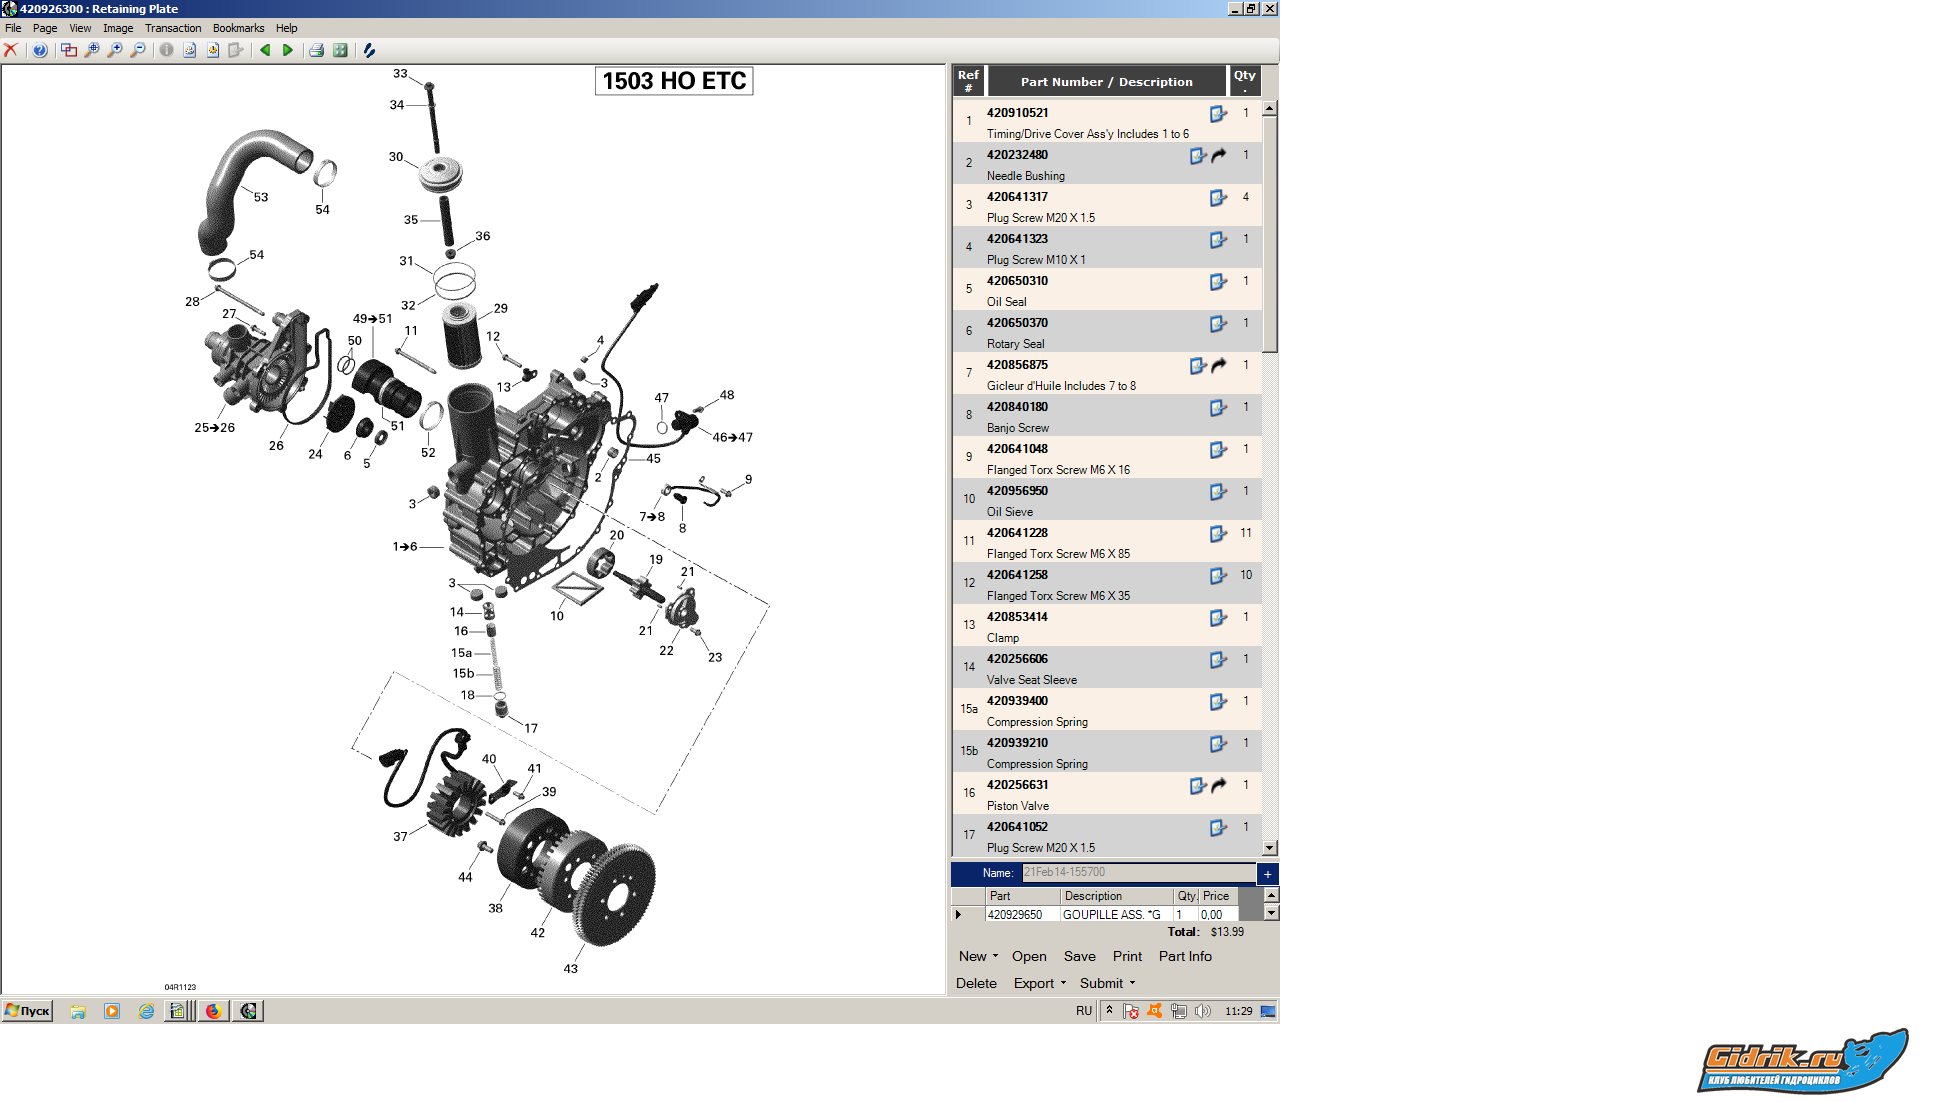
Task: Click the green thumbnails grid icon
Action: click(x=340, y=50)
